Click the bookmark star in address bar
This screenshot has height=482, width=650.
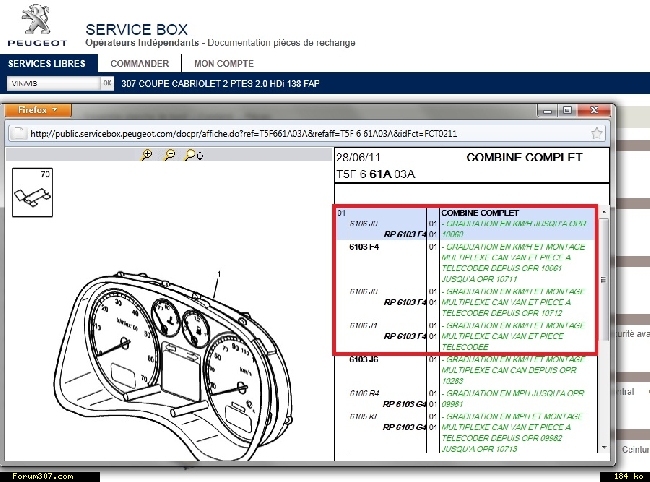pyautogui.click(x=597, y=133)
